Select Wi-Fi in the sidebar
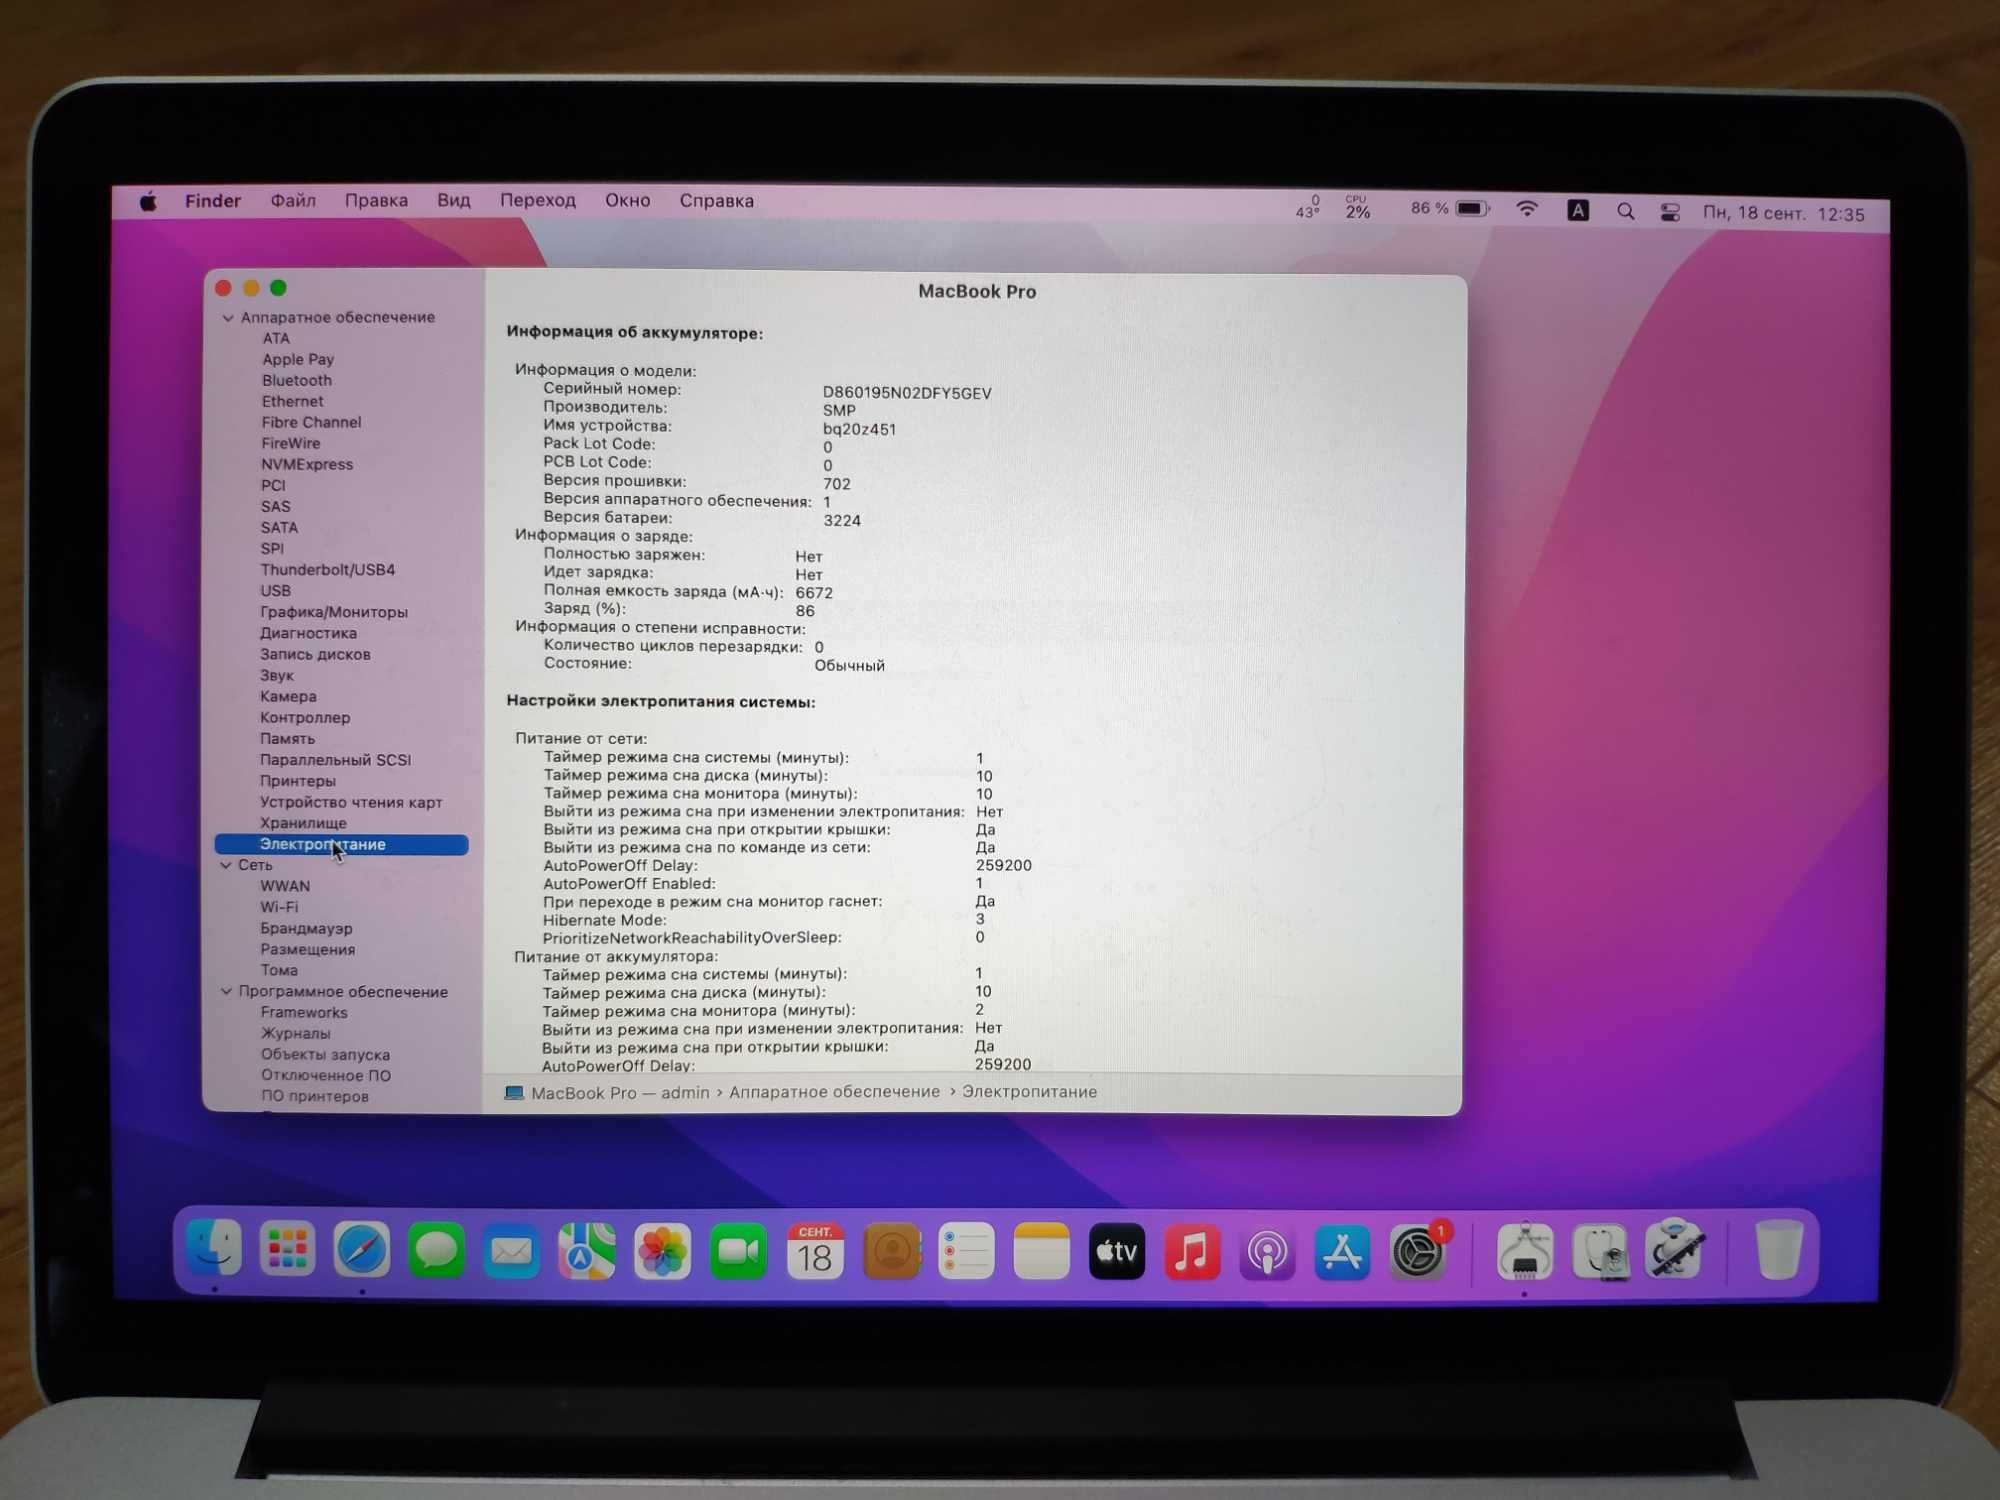The width and height of the screenshot is (2000, 1500). (x=279, y=907)
